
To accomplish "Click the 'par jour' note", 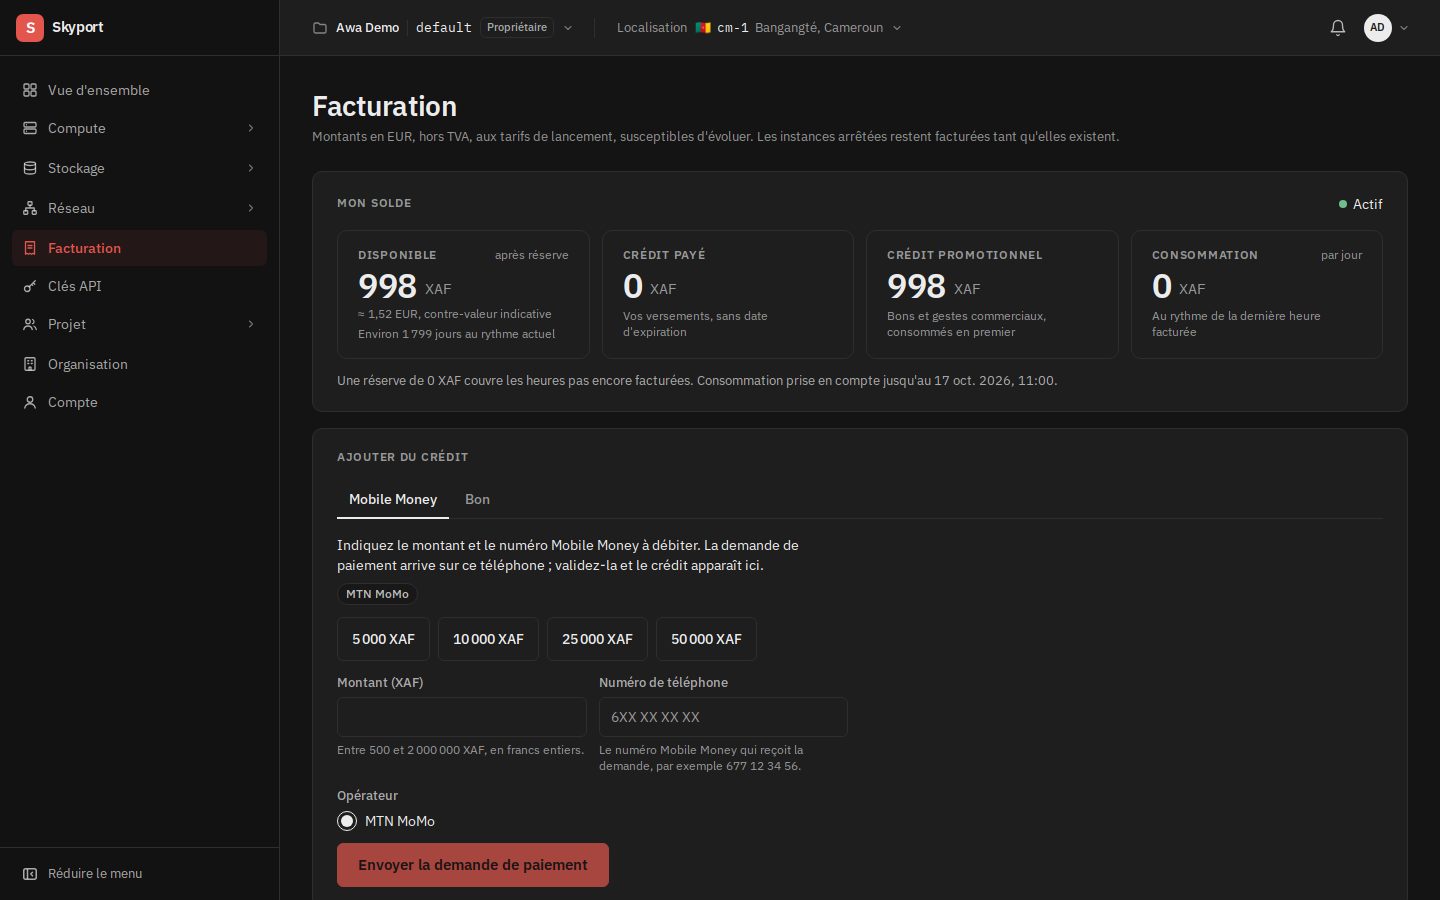I will [1341, 255].
